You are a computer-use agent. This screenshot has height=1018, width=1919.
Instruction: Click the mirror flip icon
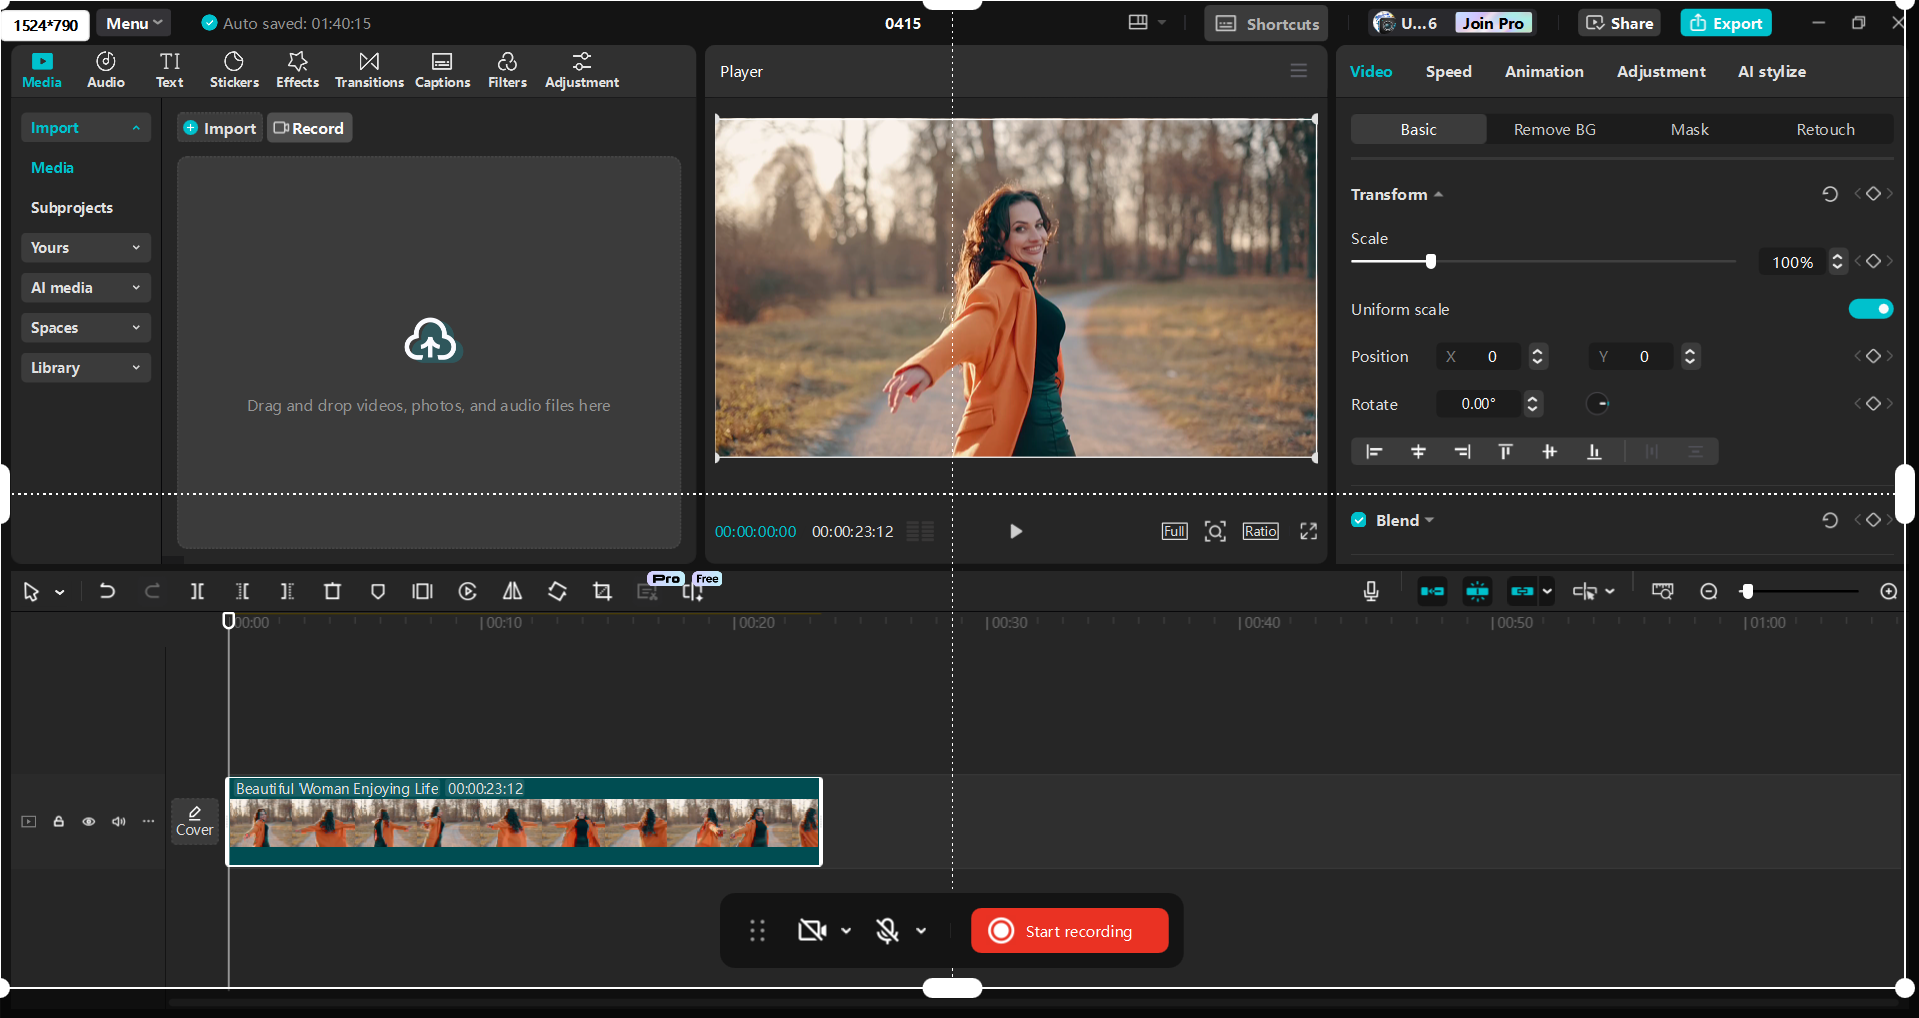512,592
